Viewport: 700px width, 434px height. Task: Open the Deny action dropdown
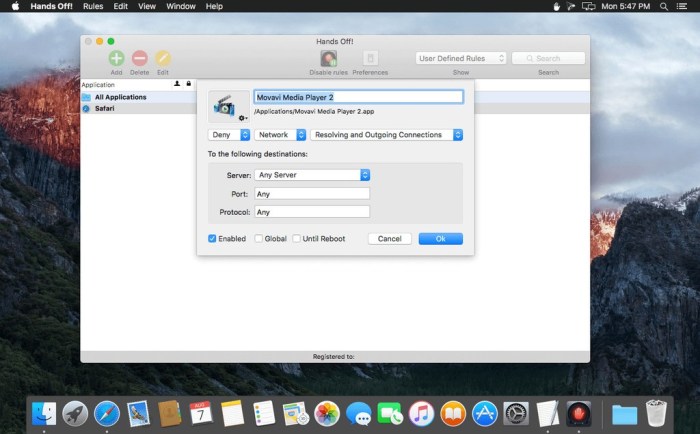[229, 135]
